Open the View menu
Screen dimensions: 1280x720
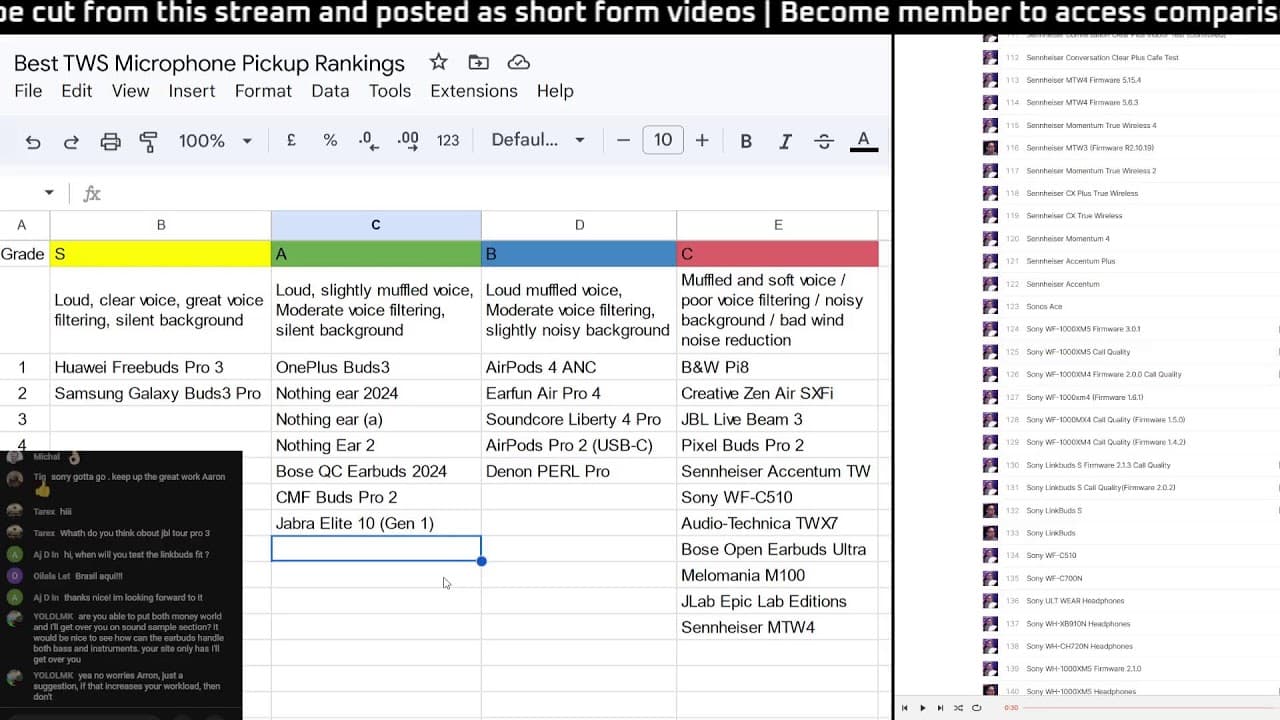pos(130,91)
